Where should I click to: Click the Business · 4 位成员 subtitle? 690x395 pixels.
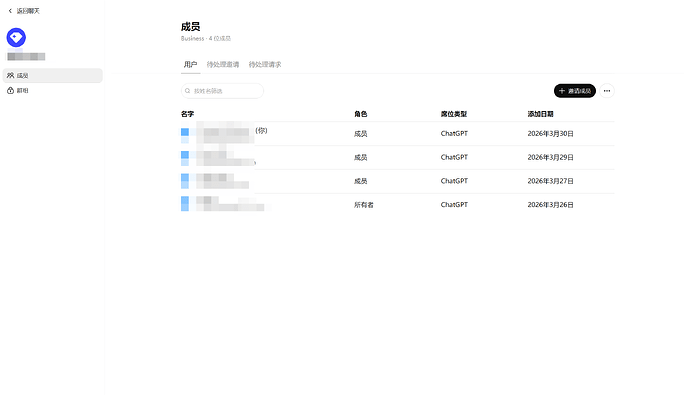(x=206, y=39)
